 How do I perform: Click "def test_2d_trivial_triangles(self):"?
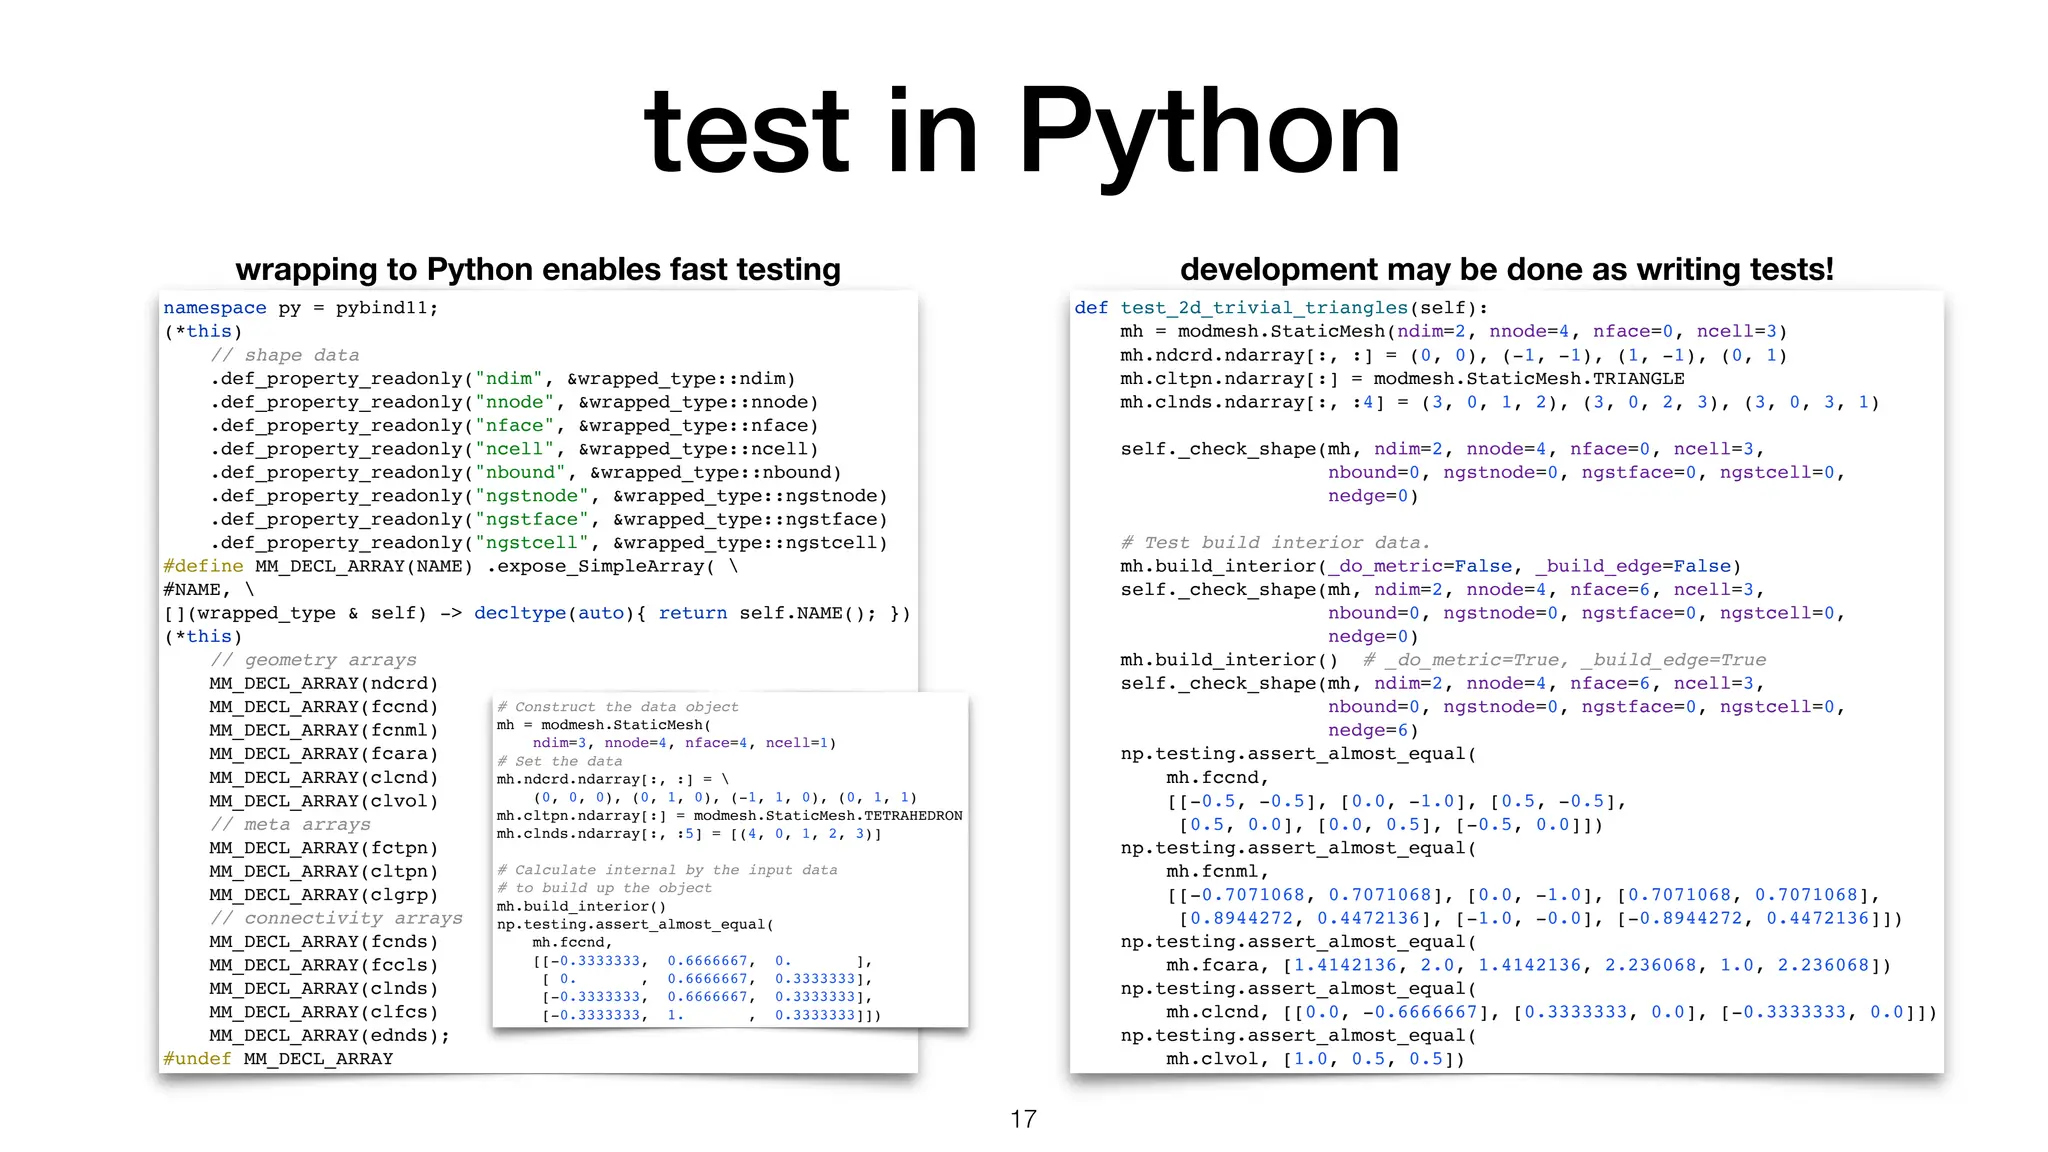1282,308
